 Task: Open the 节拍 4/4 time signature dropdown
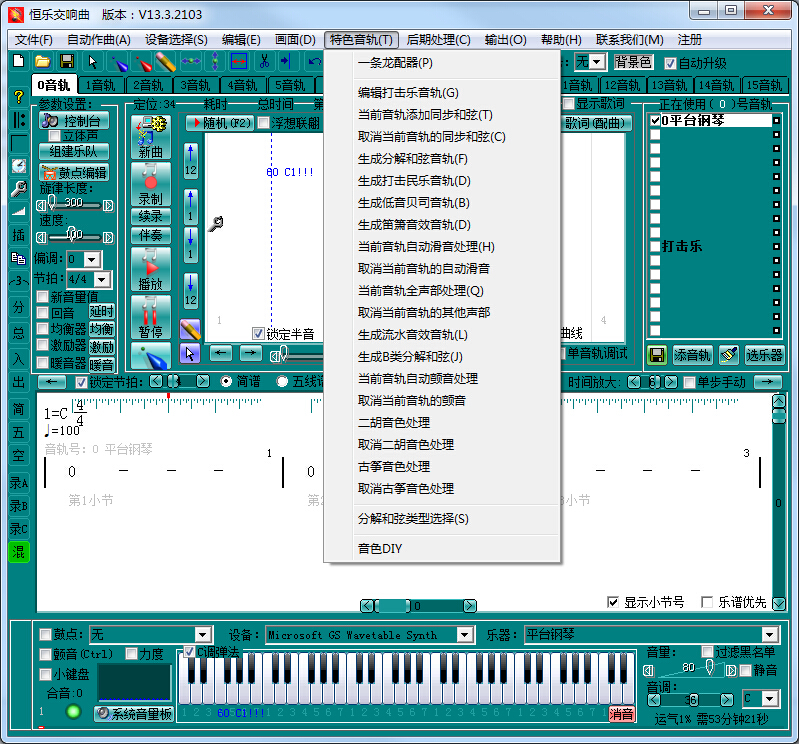102,279
